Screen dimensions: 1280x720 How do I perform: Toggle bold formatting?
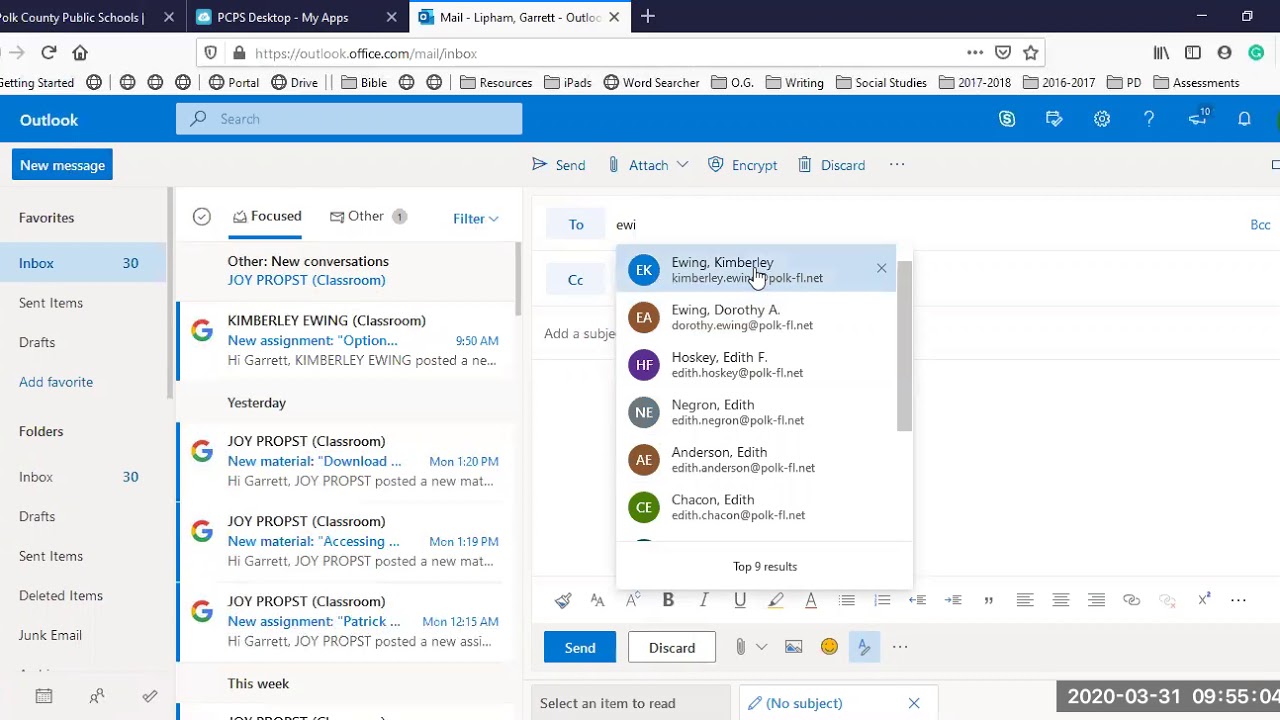(x=668, y=600)
